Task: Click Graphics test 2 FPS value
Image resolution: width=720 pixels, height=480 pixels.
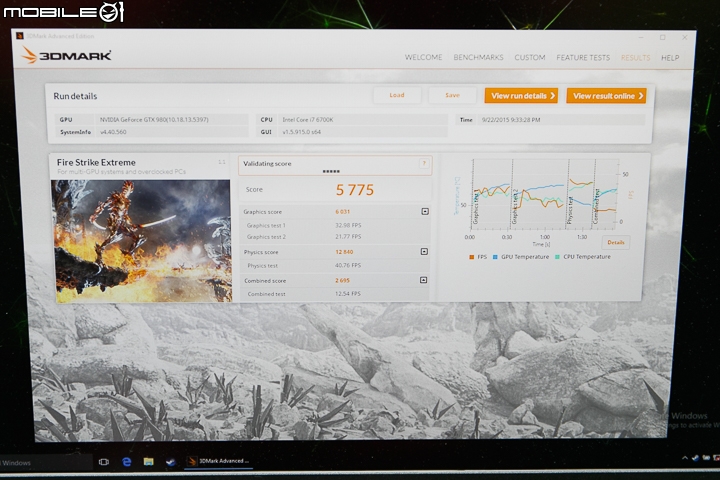Action: [348, 237]
